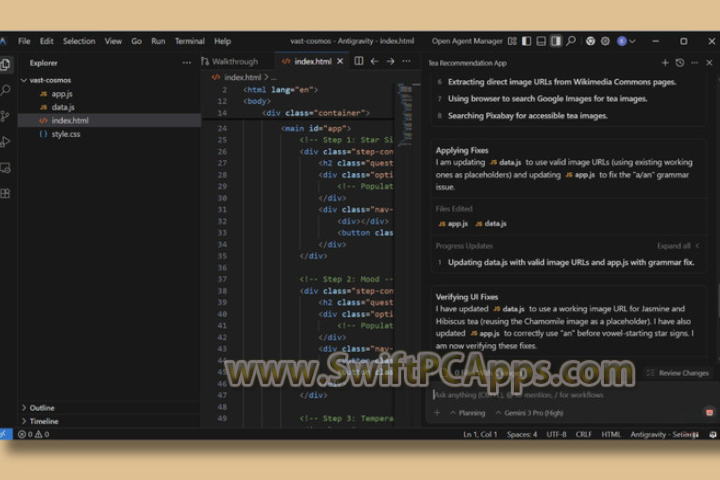
Task: Start a new conversation with plus icon
Action: [x=665, y=62]
